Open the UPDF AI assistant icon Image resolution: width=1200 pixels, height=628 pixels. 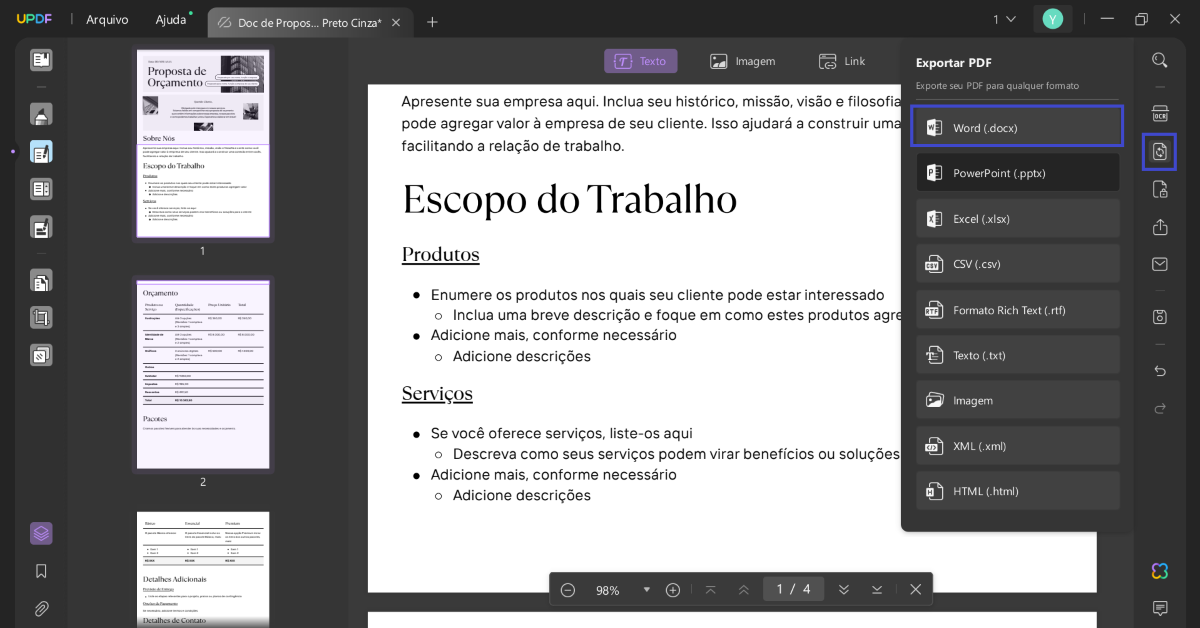tap(1159, 571)
